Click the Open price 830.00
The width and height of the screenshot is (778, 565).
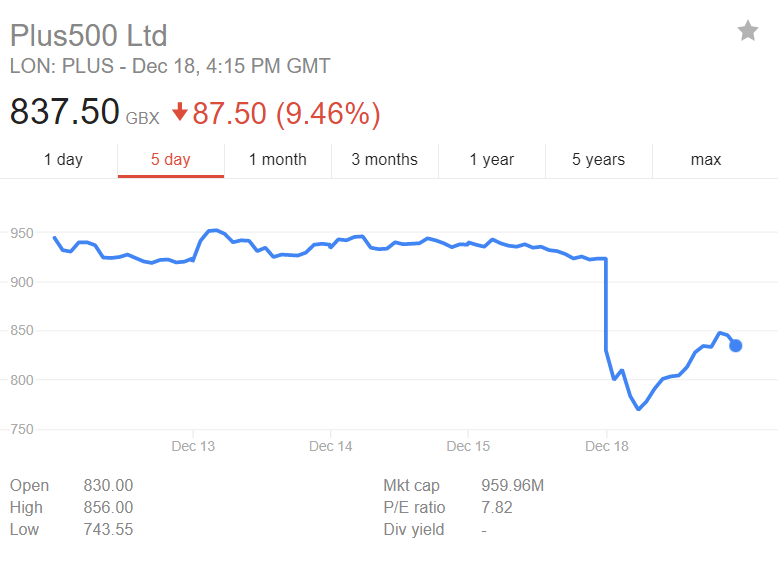click(108, 485)
